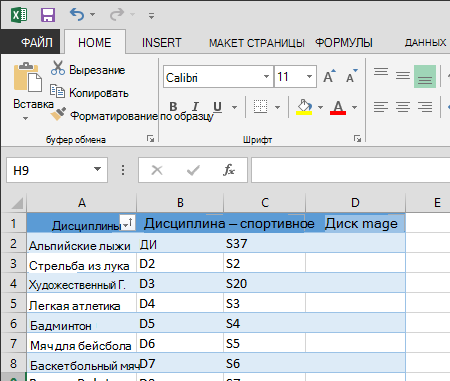Open the Шрифт dialog launcher
This screenshot has height=381, width=450.
pyautogui.click(x=357, y=138)
